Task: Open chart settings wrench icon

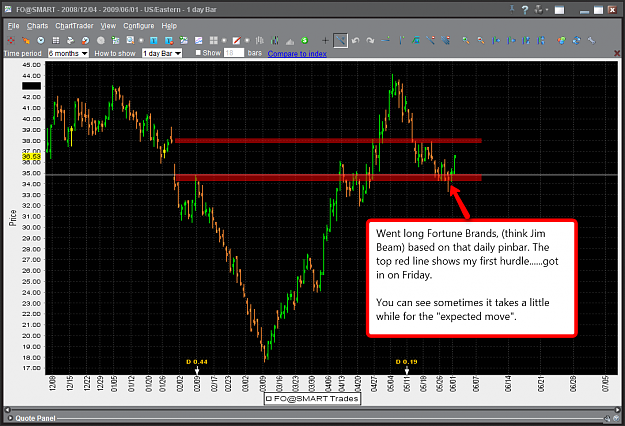Action: click(x=591, y=40)
